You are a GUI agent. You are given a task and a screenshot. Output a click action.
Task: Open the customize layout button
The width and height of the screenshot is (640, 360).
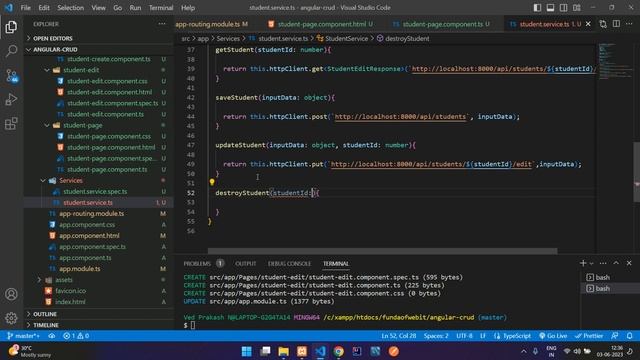point(577,8)
